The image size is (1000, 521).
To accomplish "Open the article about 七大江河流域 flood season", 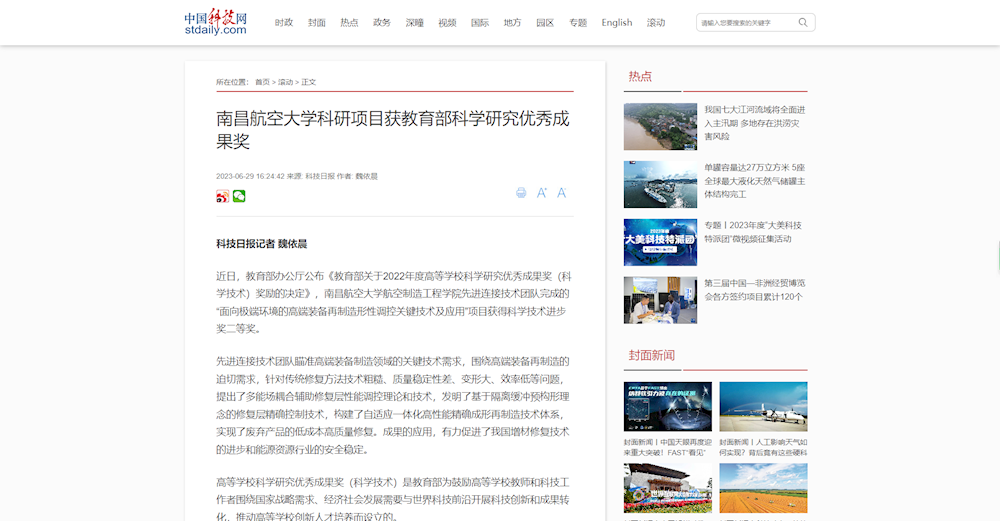I will point(755,122).
